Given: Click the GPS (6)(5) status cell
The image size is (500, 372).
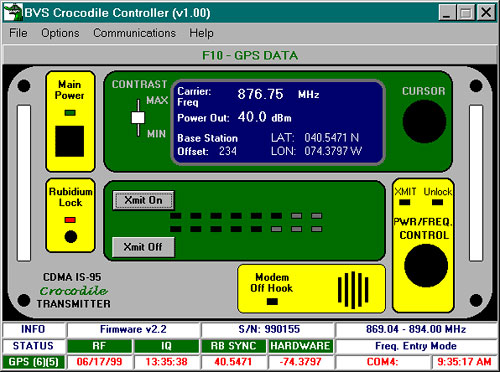Looking at the screenshot, I should point(33,362).
